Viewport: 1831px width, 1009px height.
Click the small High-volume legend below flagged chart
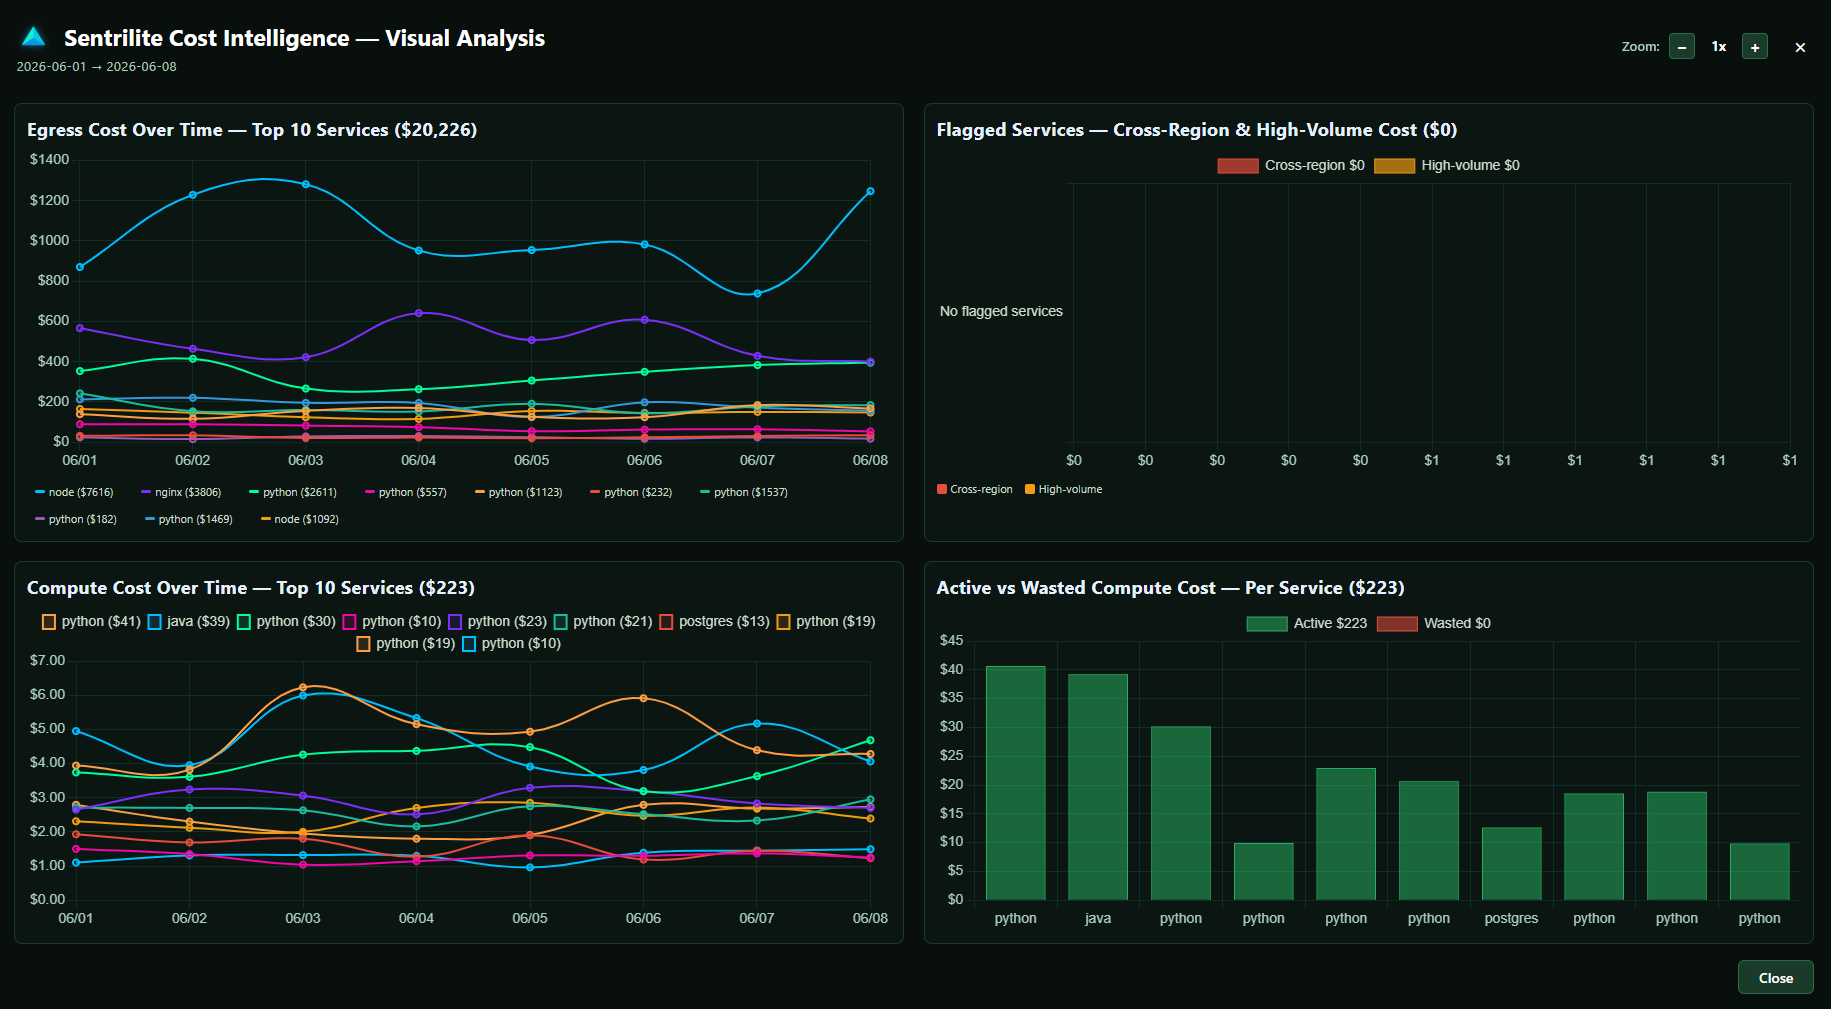click(x=1064, y=489)
